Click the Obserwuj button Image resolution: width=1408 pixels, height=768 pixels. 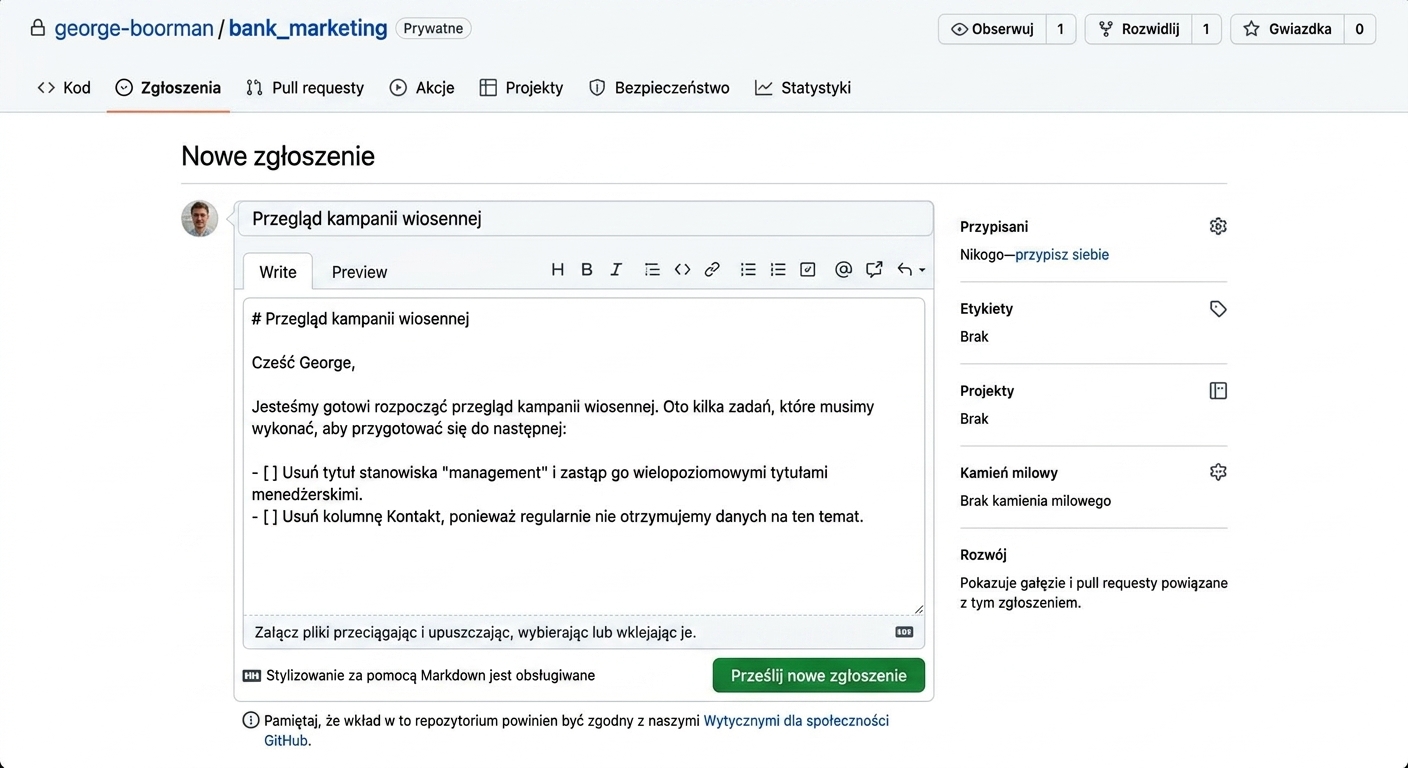(992, 29)
